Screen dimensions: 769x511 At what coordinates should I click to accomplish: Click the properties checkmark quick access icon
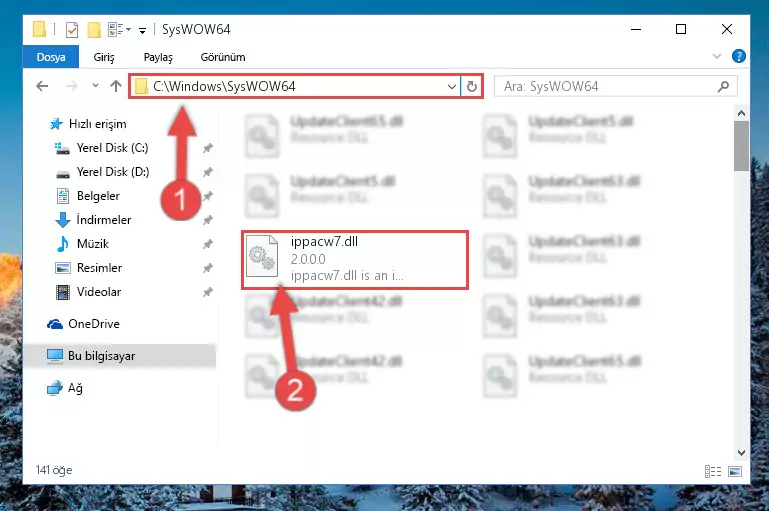click(x=72, y=30)
